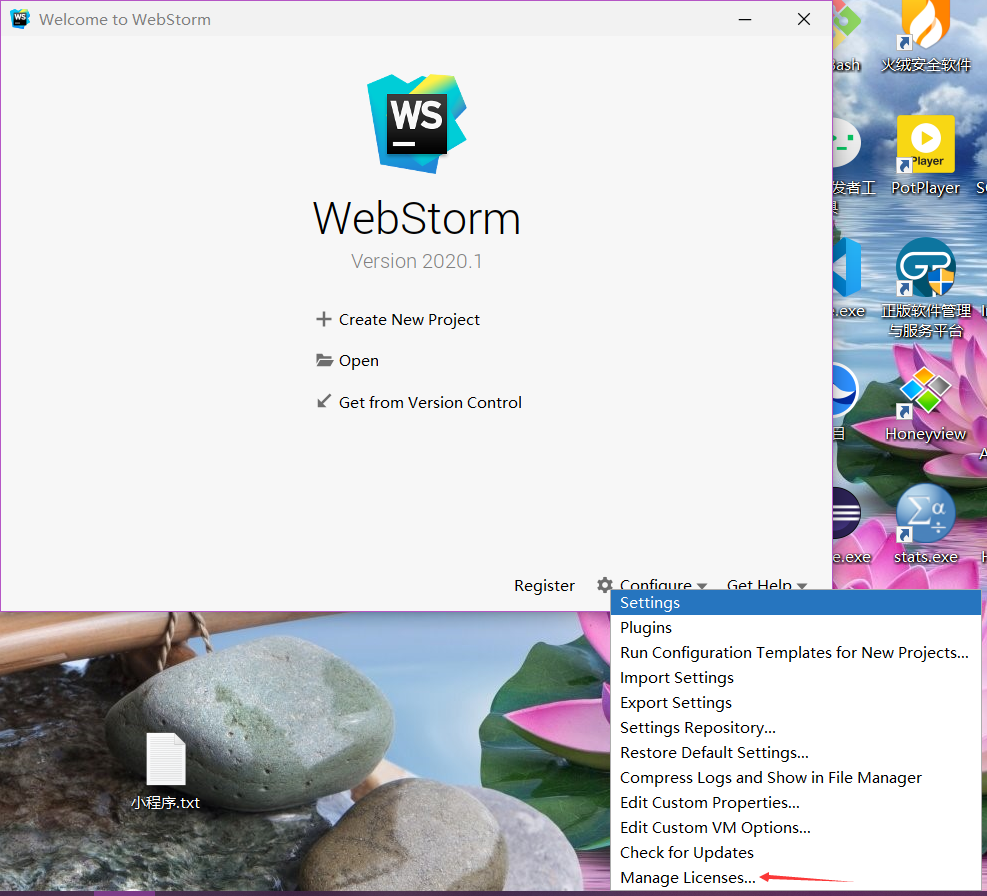Click the arrow icon for Get from Version Control
This screenshot has width=987, height=896.
coord(323,401)
